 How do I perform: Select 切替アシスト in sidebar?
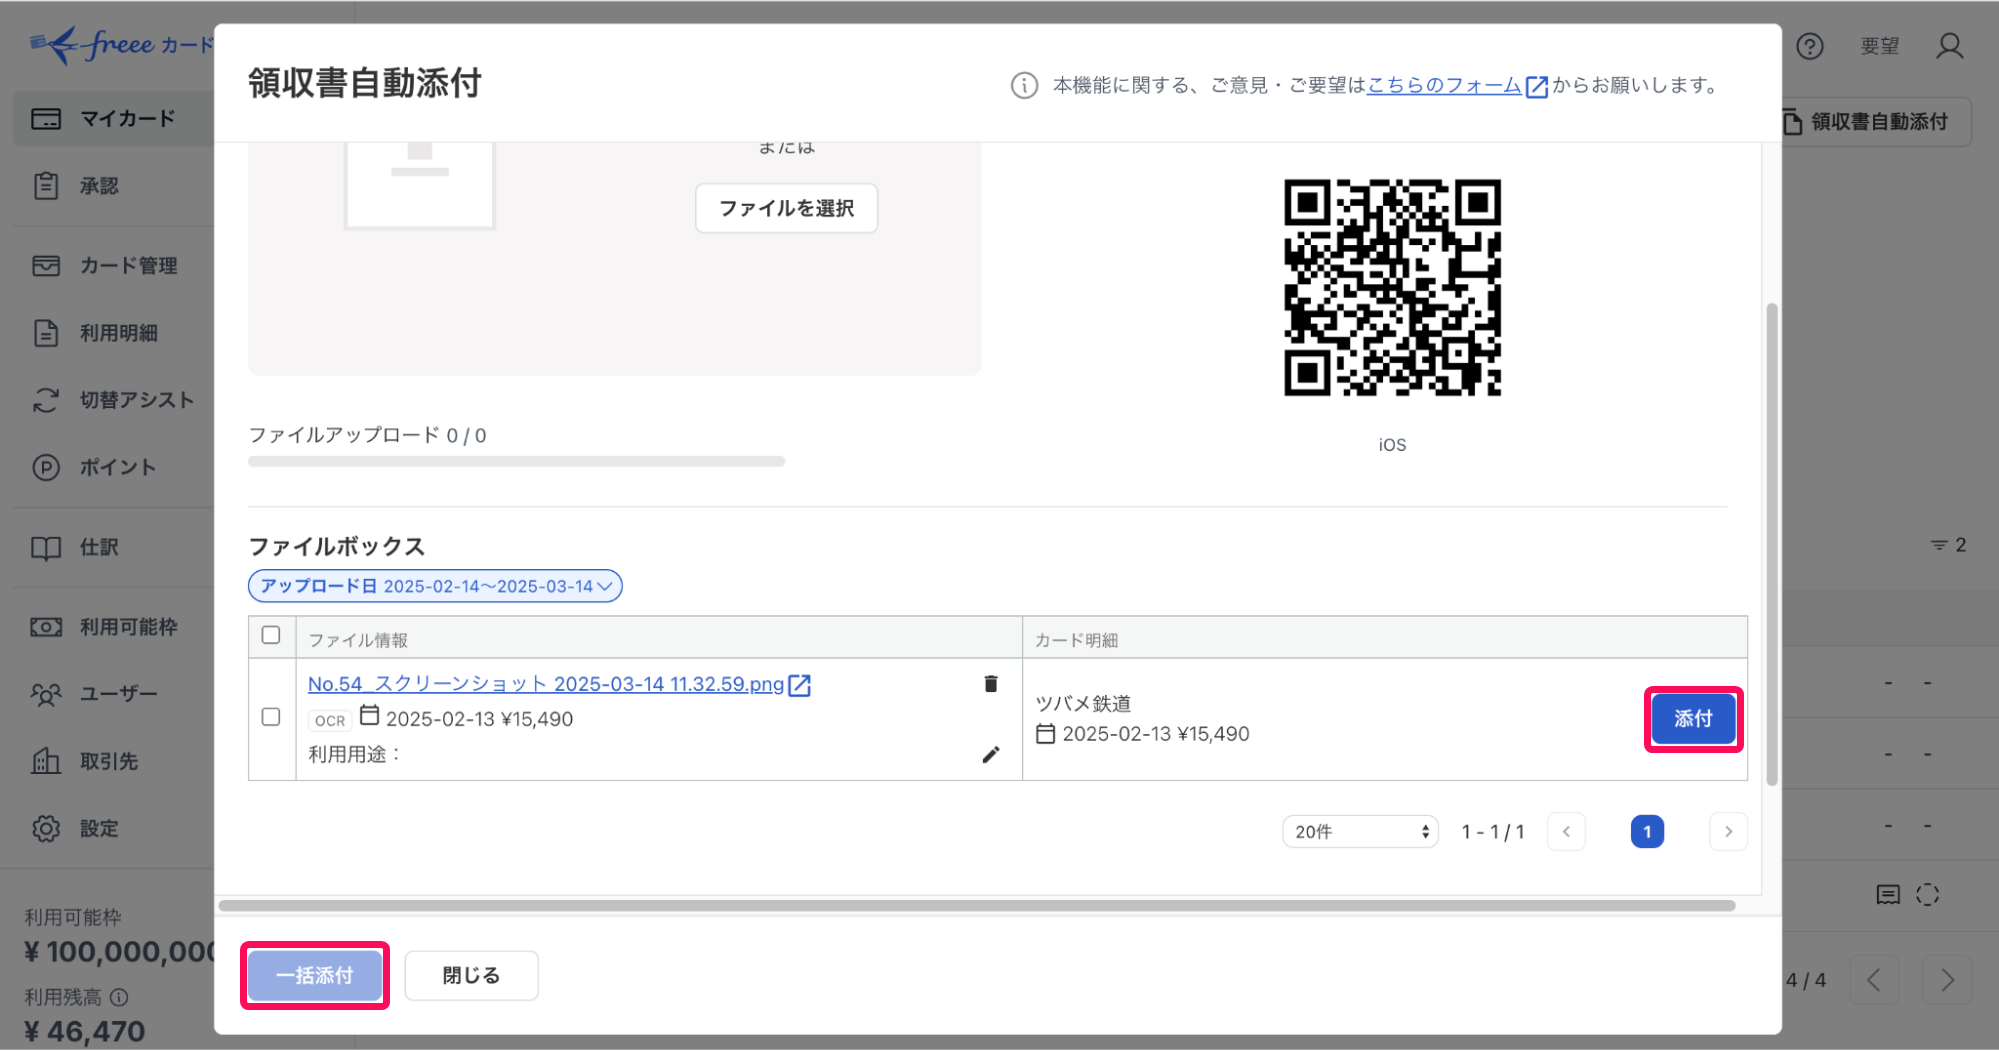(x=113, y=400)
